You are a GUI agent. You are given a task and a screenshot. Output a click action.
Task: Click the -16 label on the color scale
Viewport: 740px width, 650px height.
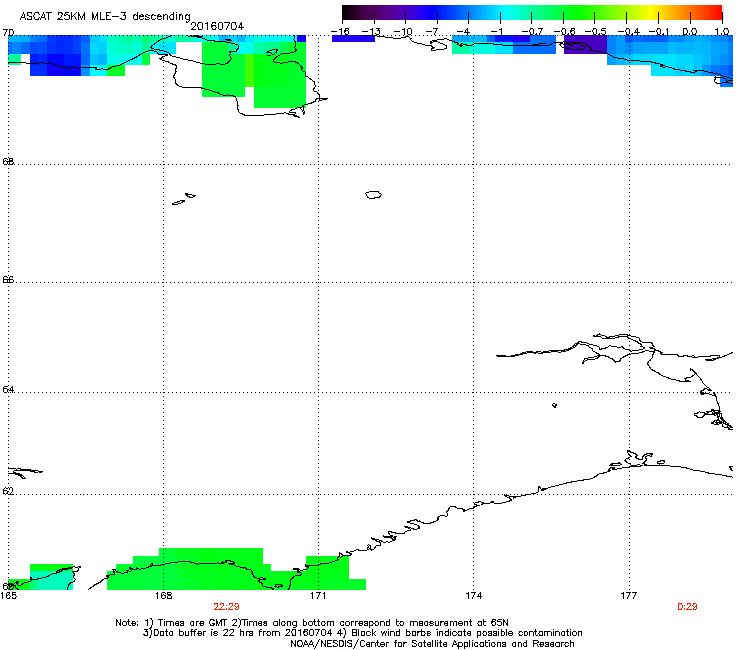click(x=340, y=32)
